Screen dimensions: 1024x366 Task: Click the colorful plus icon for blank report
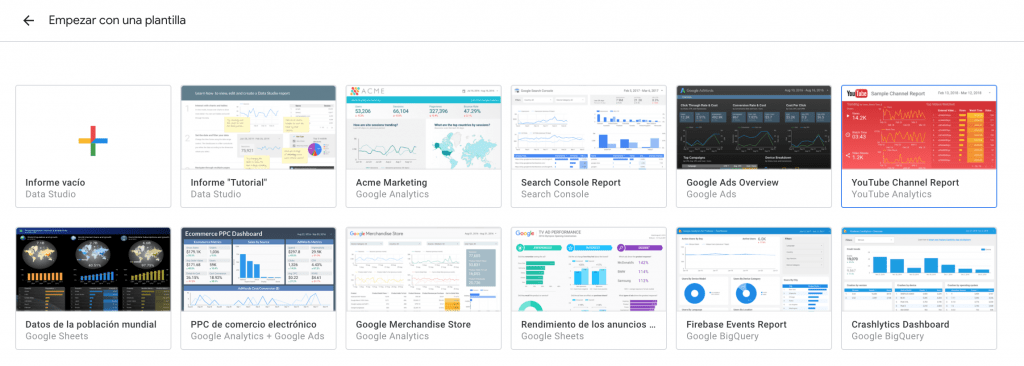click(x=93, y=141)
